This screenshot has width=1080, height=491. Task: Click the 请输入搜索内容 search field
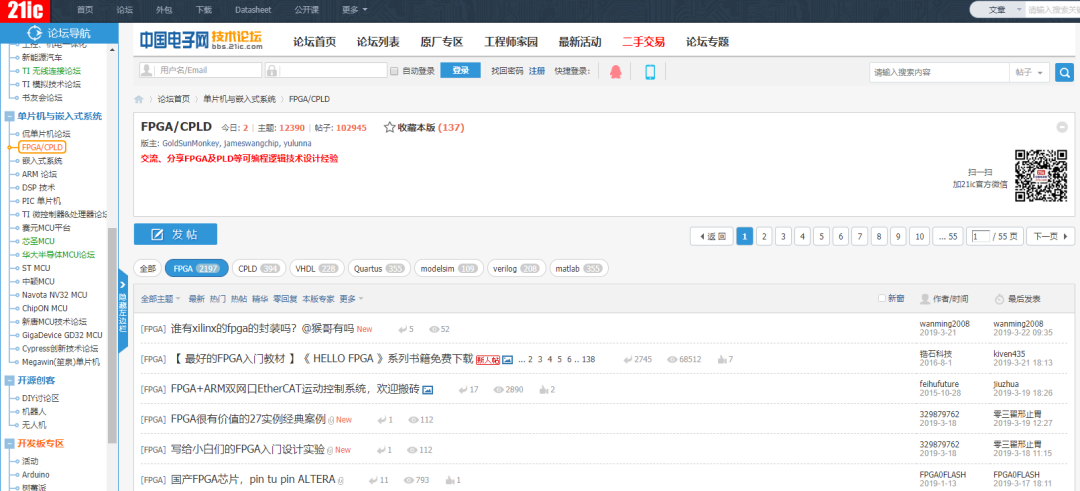[939, 72]
